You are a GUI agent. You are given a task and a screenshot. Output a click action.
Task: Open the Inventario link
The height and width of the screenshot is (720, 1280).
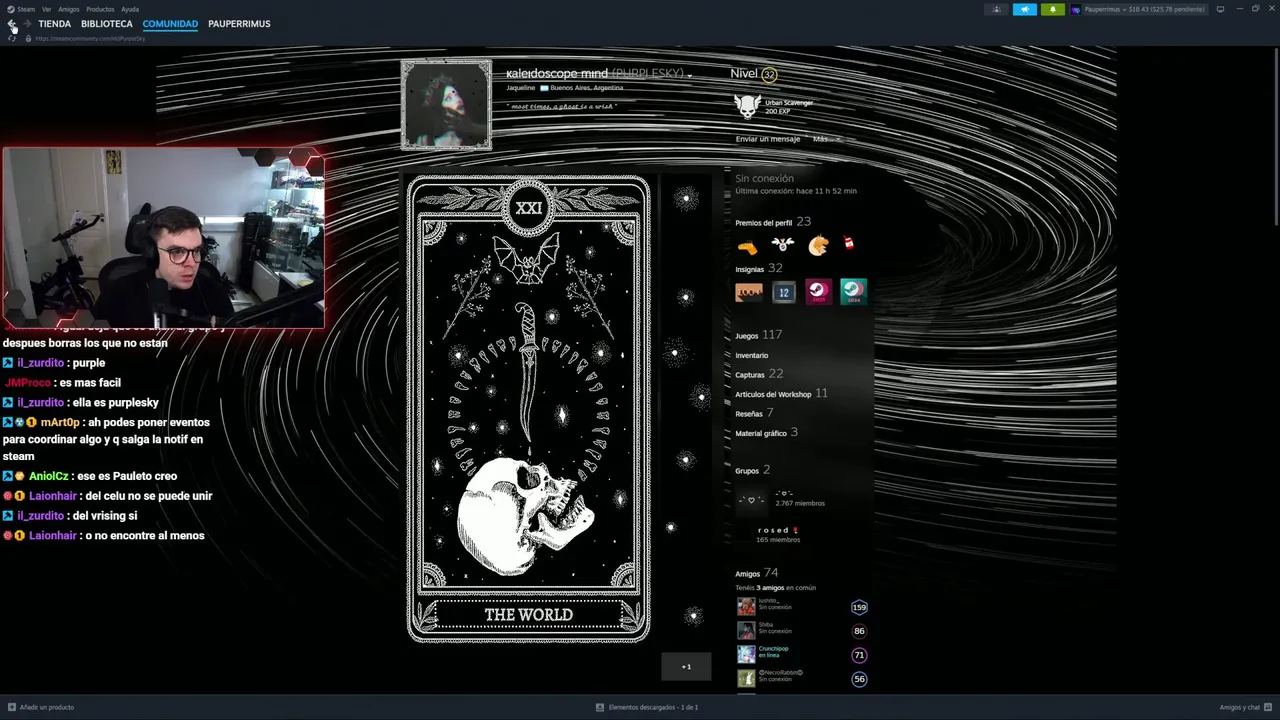(752, 355)
